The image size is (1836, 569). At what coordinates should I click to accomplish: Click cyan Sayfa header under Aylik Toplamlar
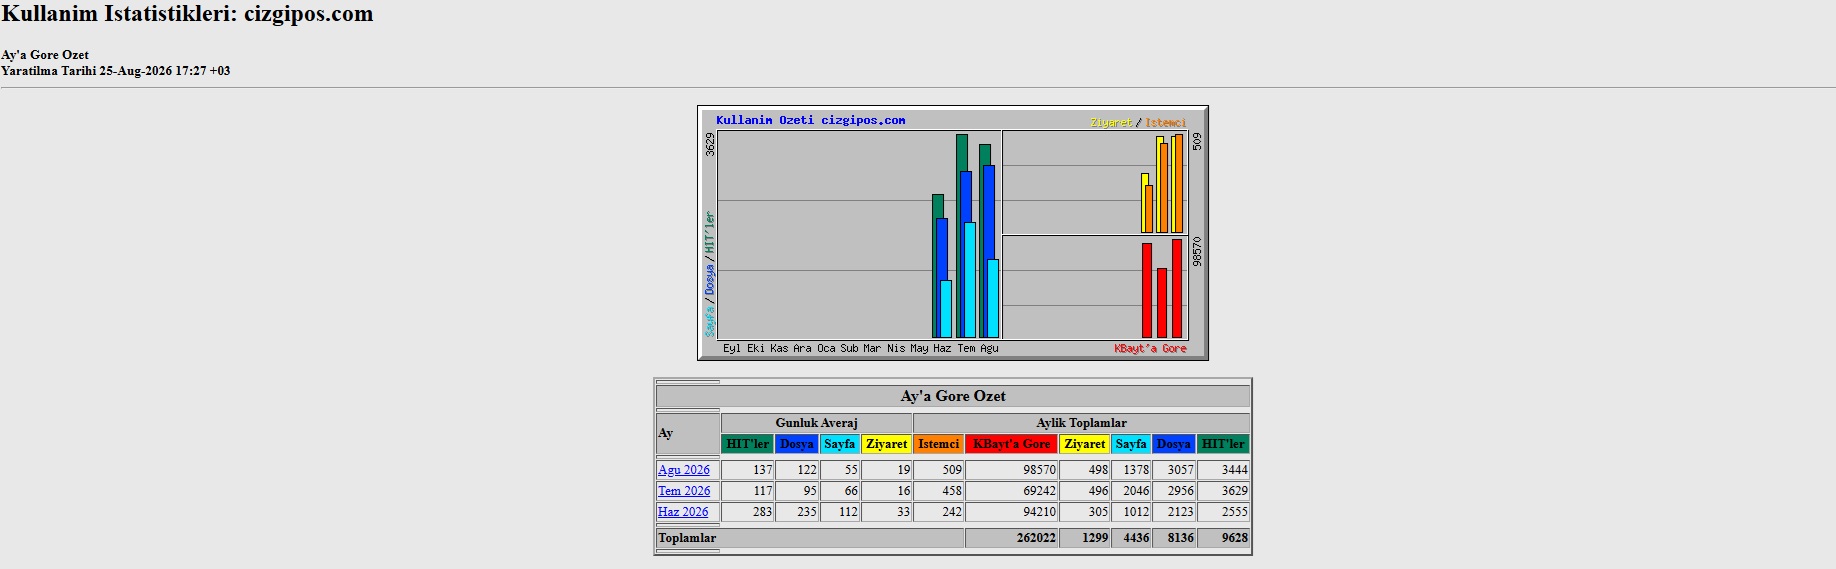[x=1131, y=444]
